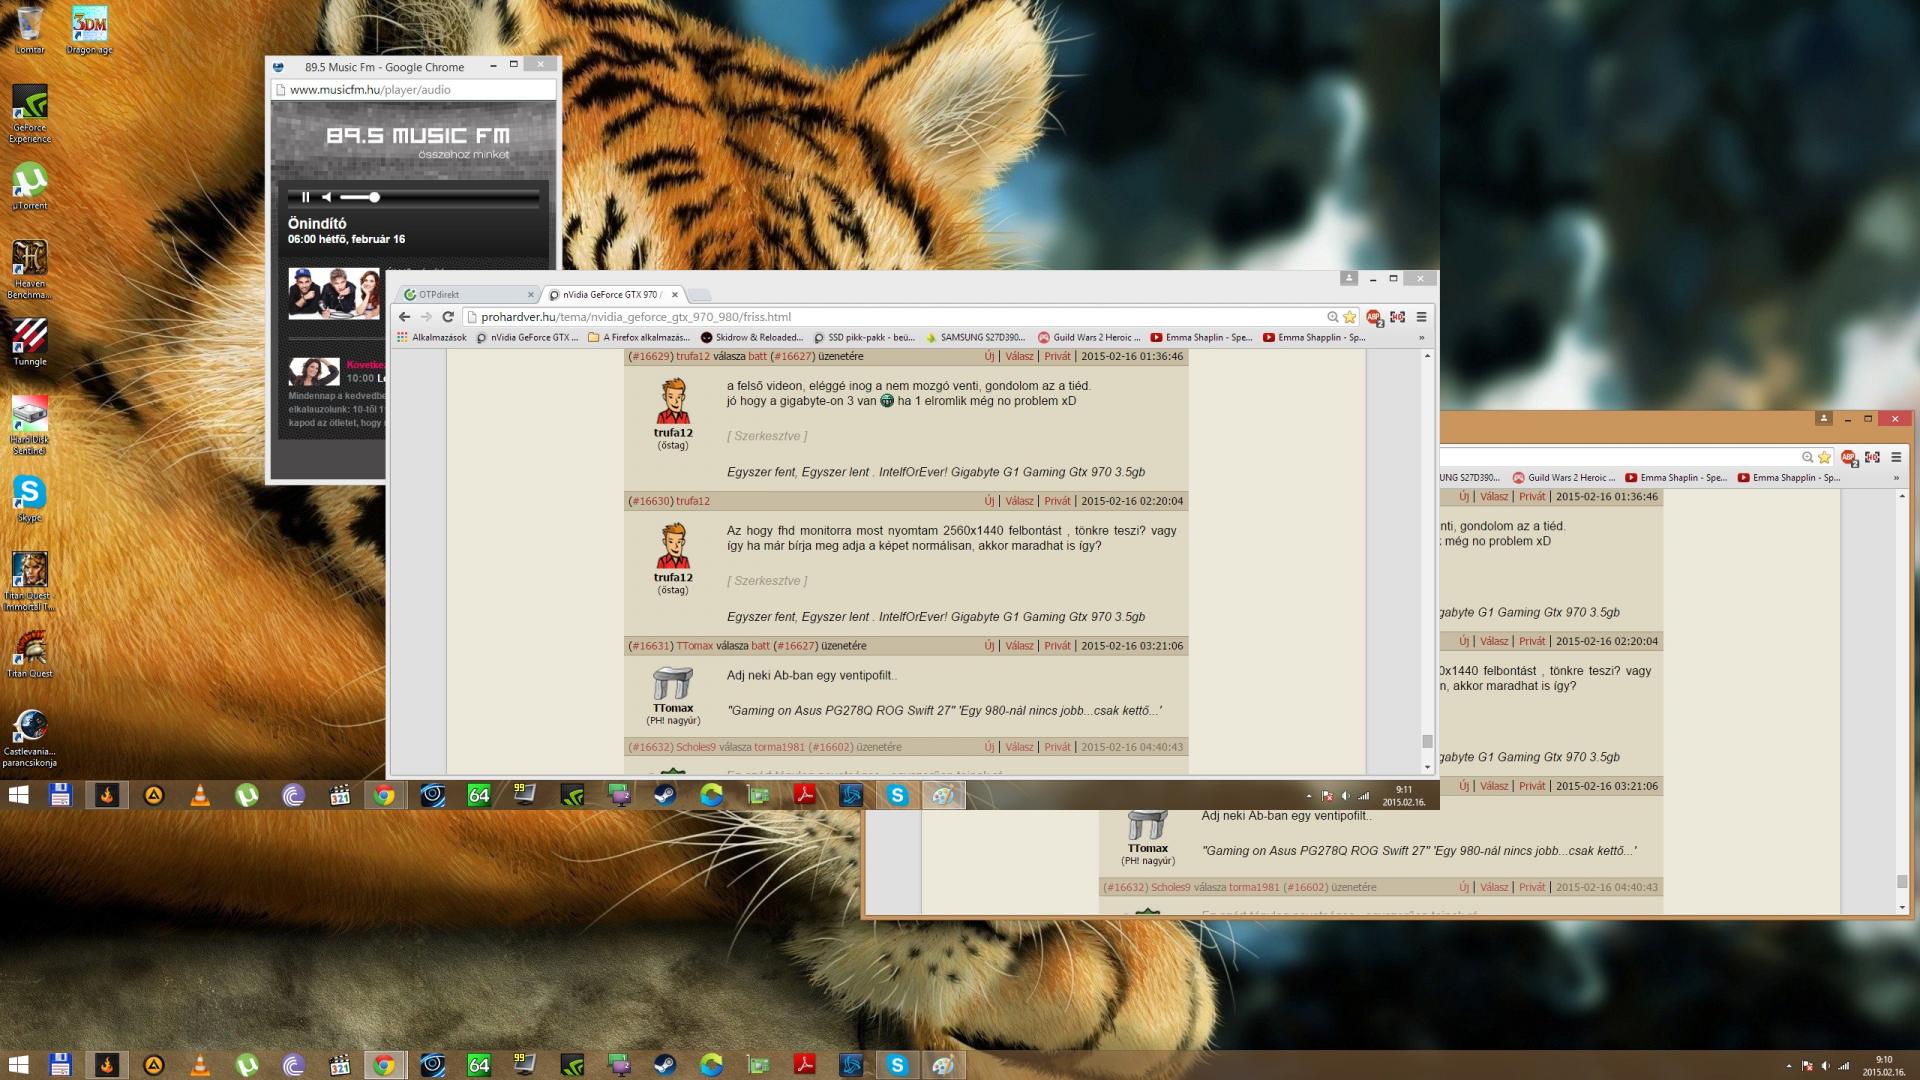Viewport: 1920px width, 1080px height.
Task: Expand bookmarks overflow chevron in cut-off Chrome window
Action: coord(1896,478)
